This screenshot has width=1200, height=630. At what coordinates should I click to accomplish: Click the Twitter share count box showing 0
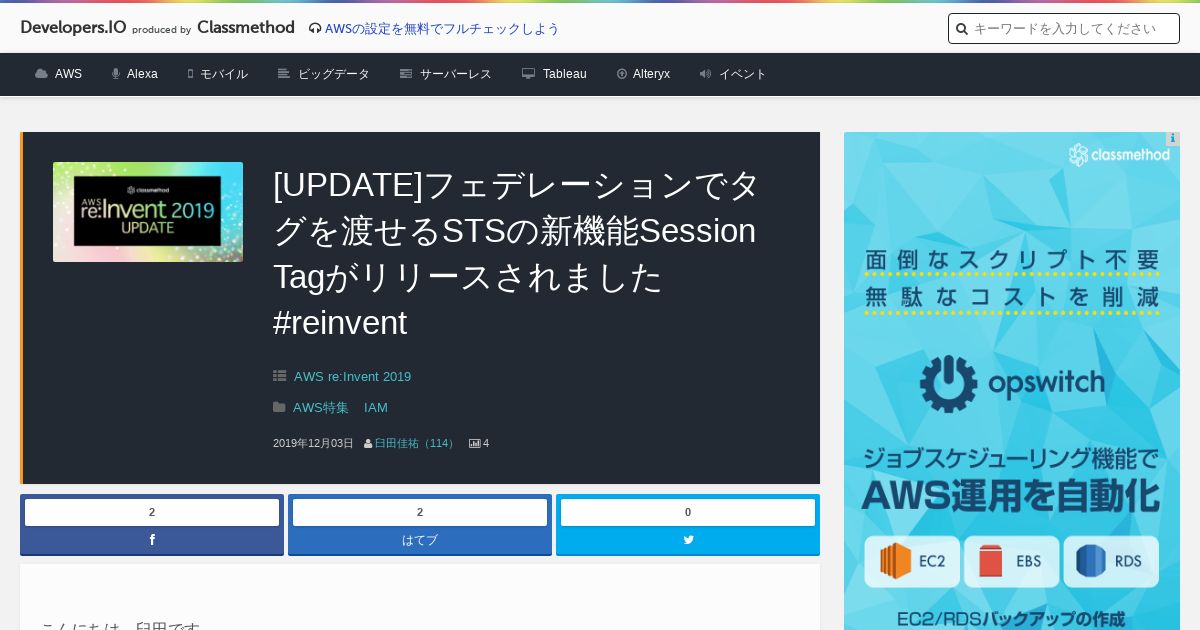pos(688,512)
